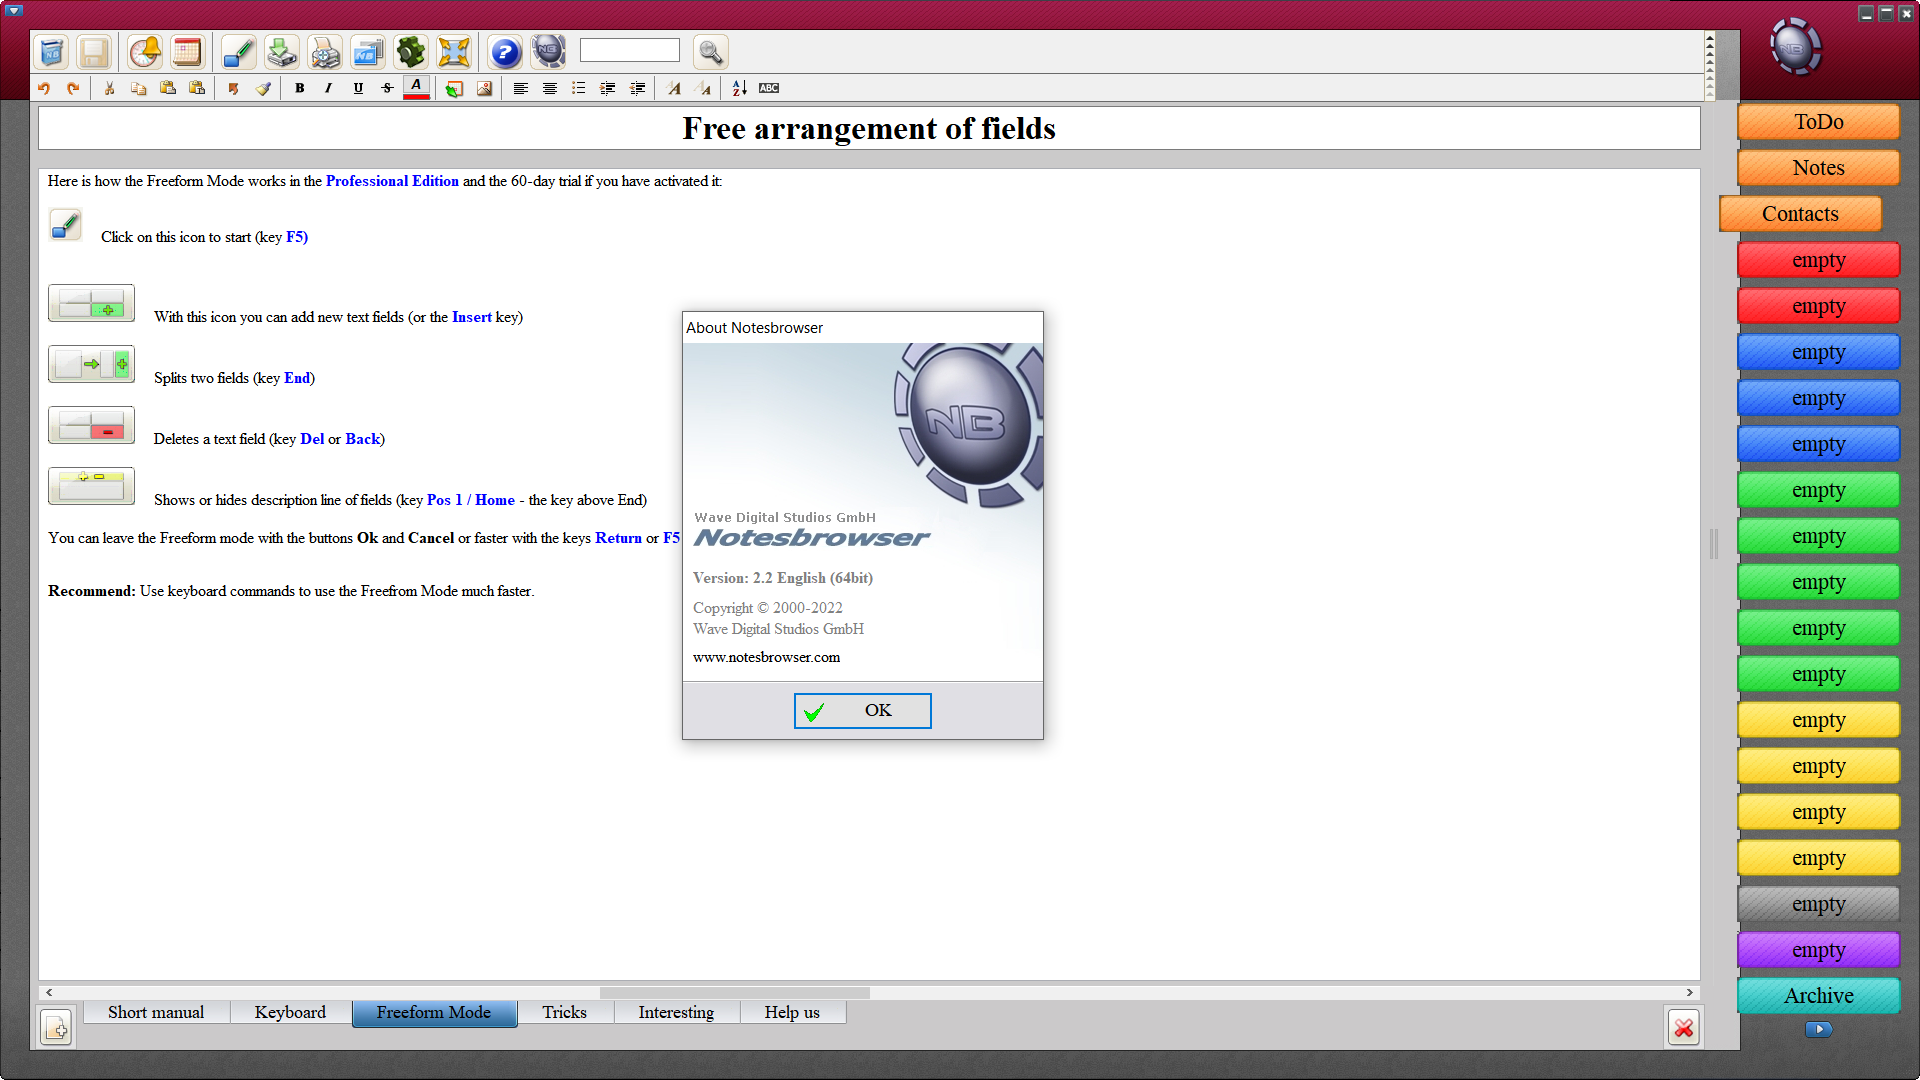1920x1080 pixels.
Task: Open the print preview printer icon
Action: [325, 52]
